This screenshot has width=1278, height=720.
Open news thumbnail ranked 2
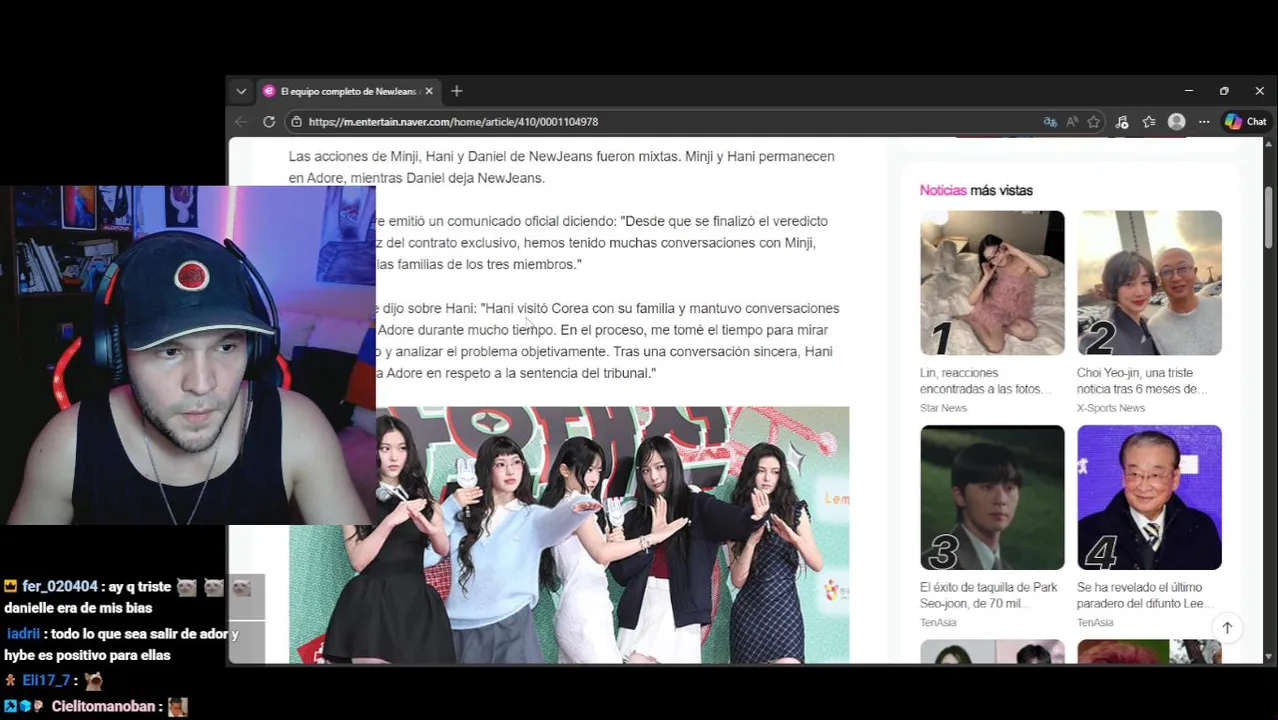point(1149,283)
